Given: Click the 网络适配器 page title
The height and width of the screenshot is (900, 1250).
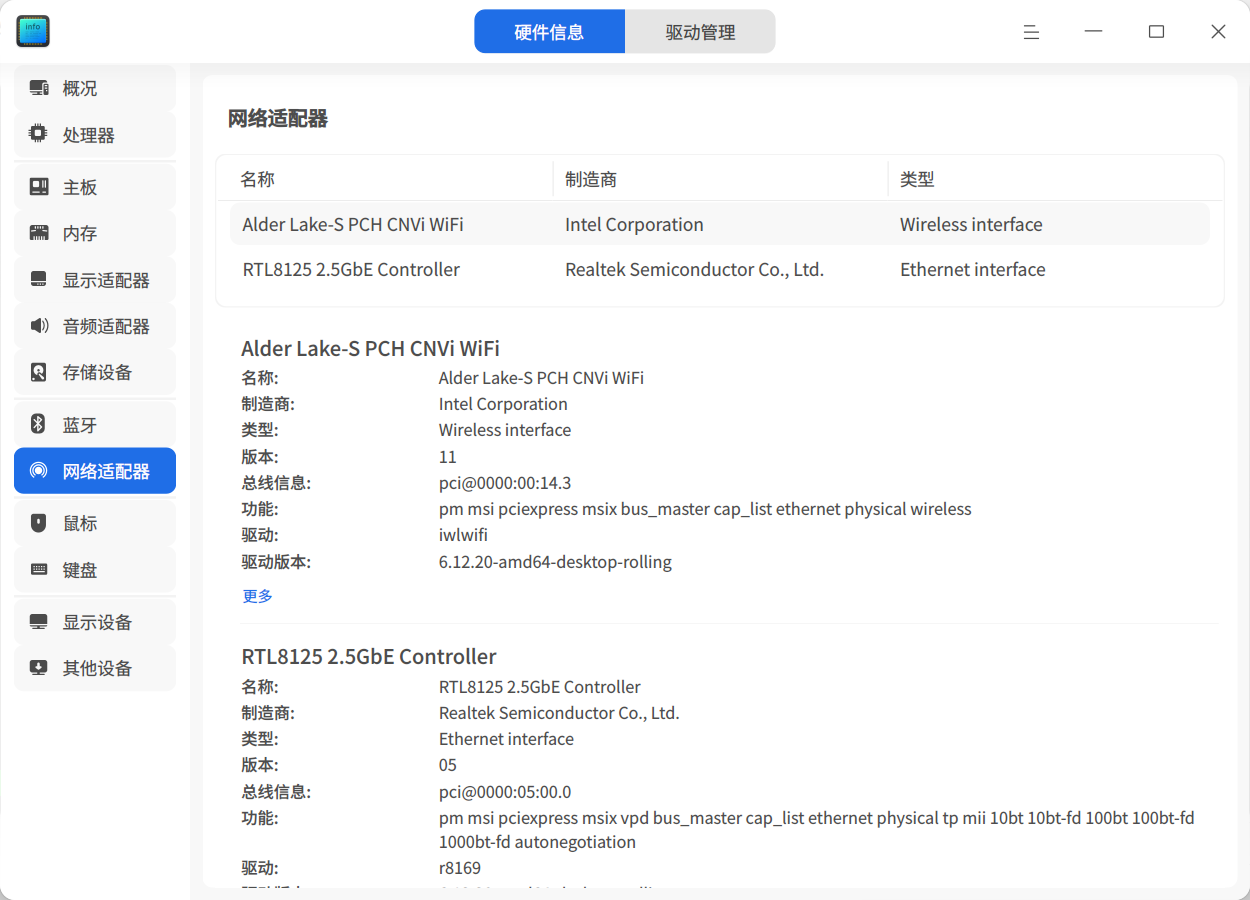Looking at the screenshot, I should 278,119.
